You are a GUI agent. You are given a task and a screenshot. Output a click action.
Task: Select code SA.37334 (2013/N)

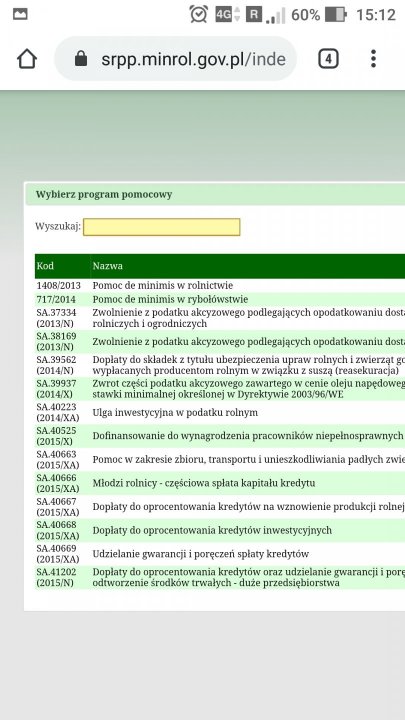(x=56, y=318)
